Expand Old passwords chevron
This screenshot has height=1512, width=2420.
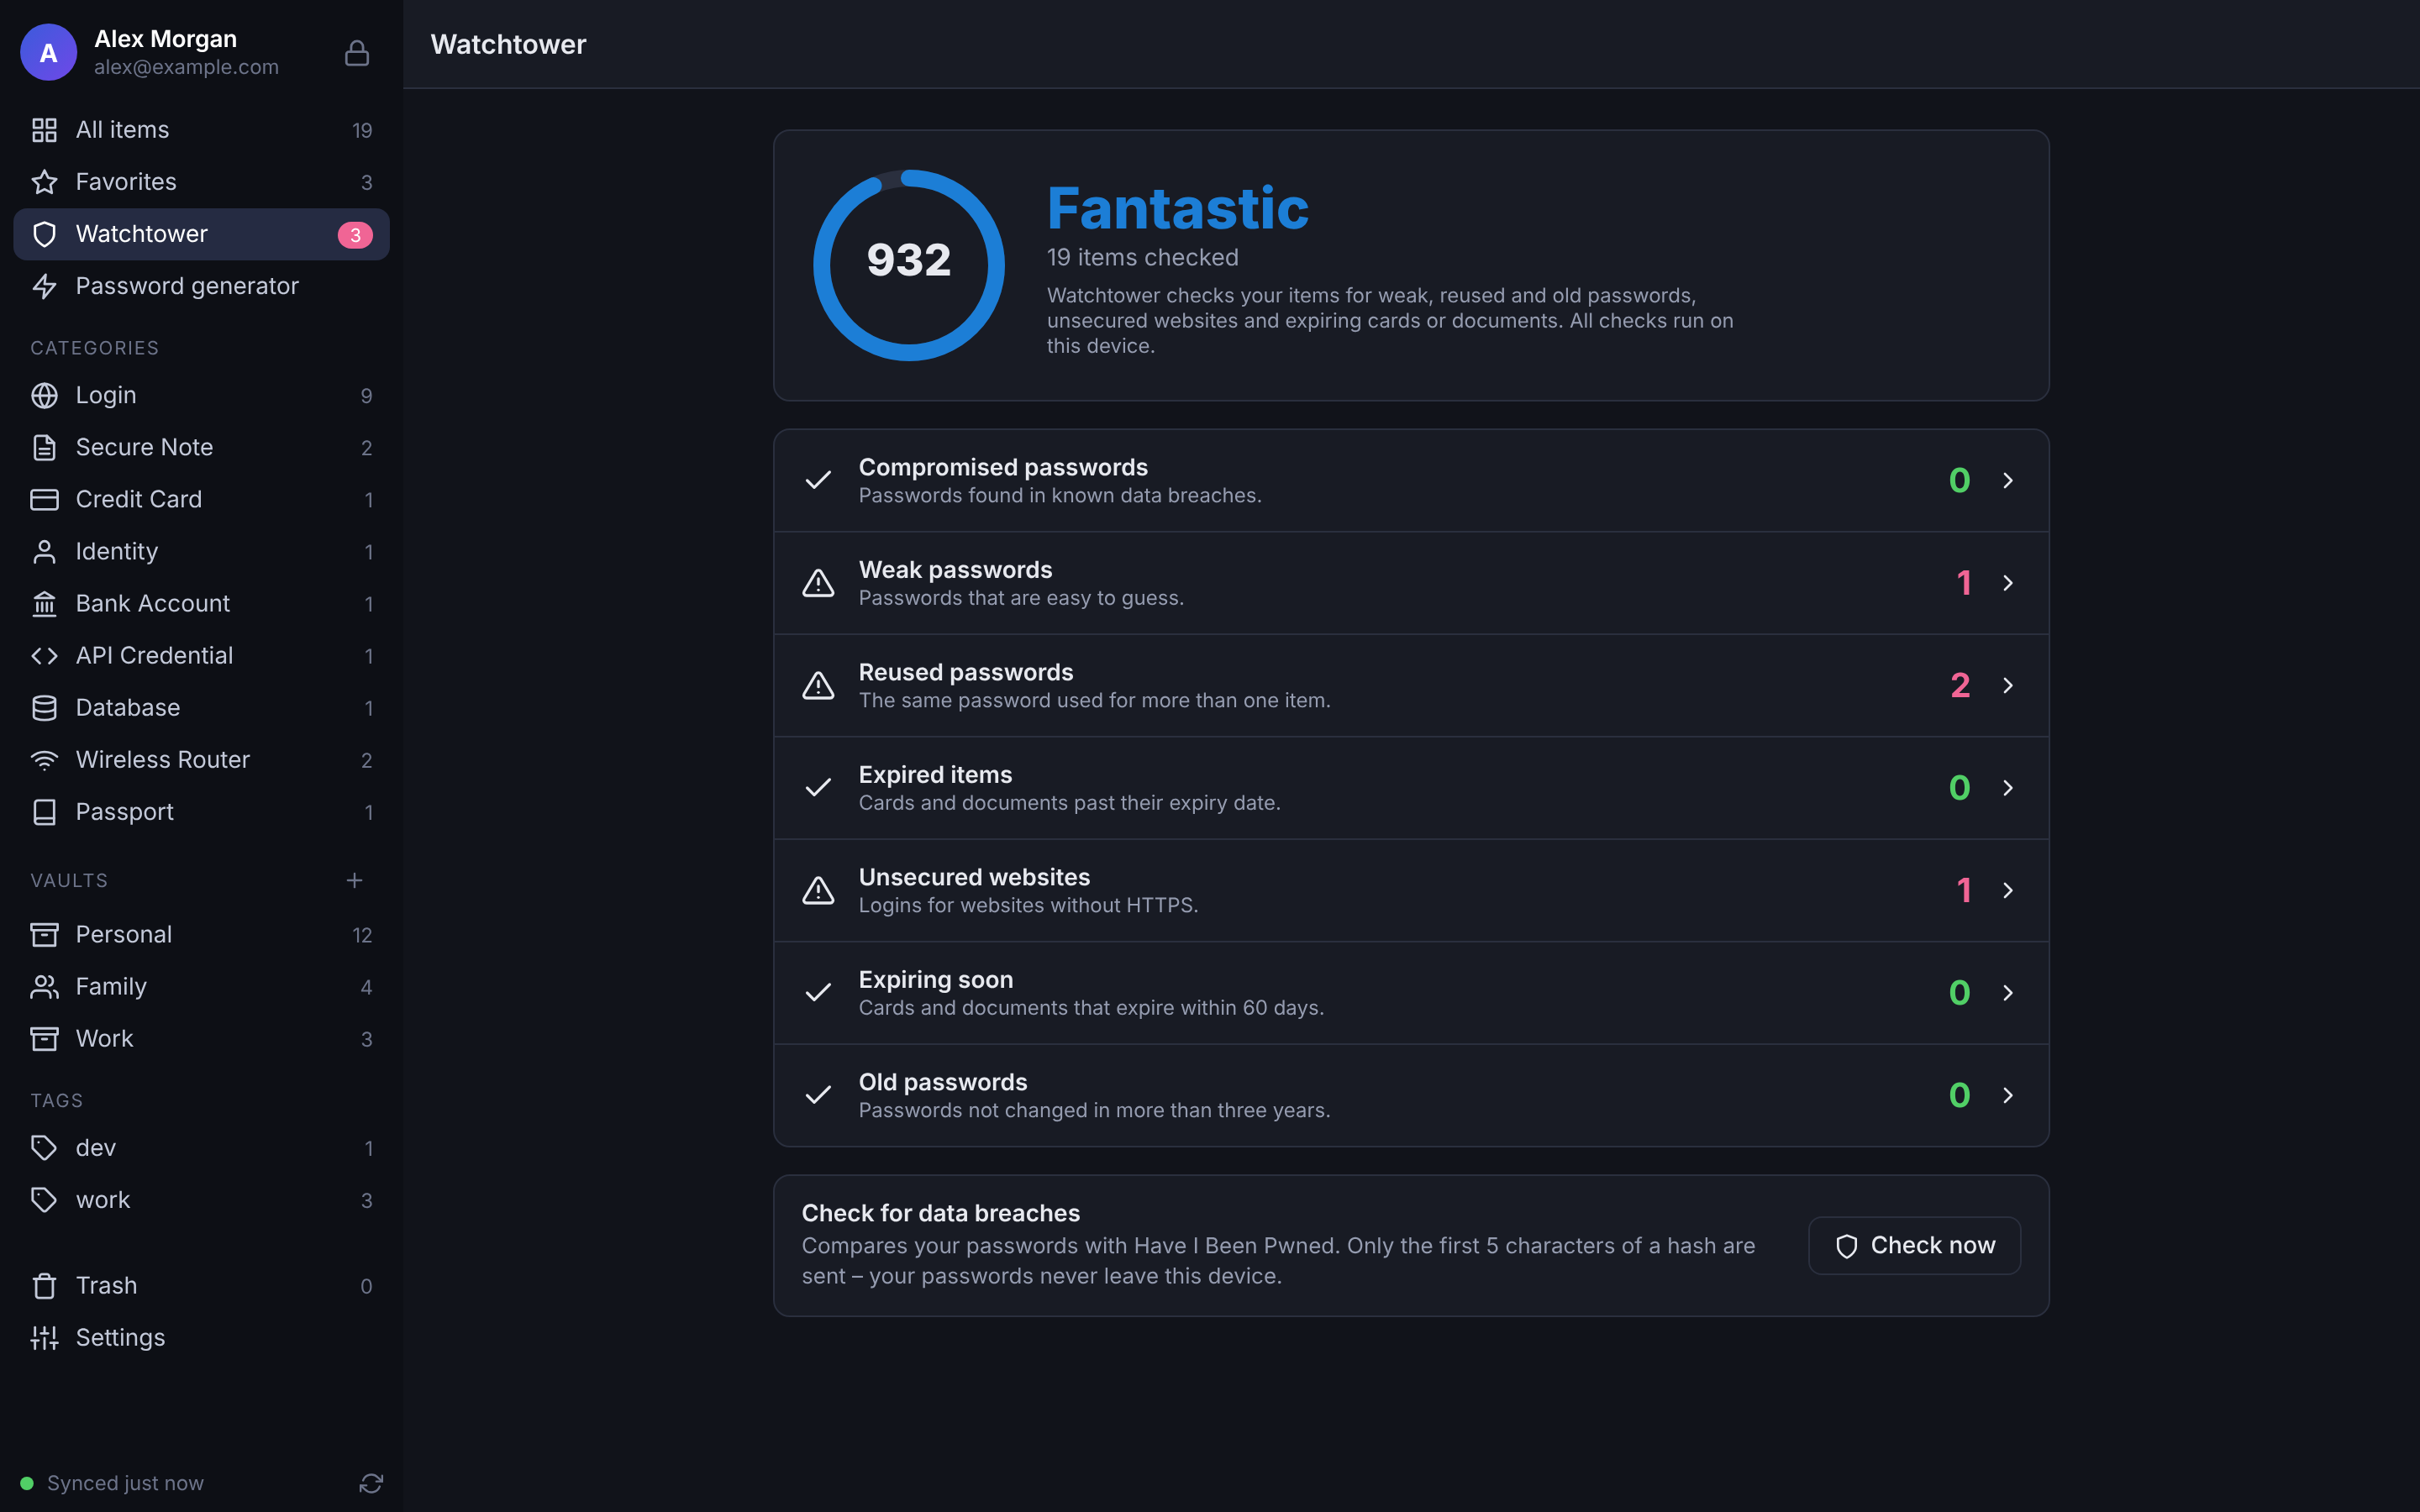[2007, 1095]
